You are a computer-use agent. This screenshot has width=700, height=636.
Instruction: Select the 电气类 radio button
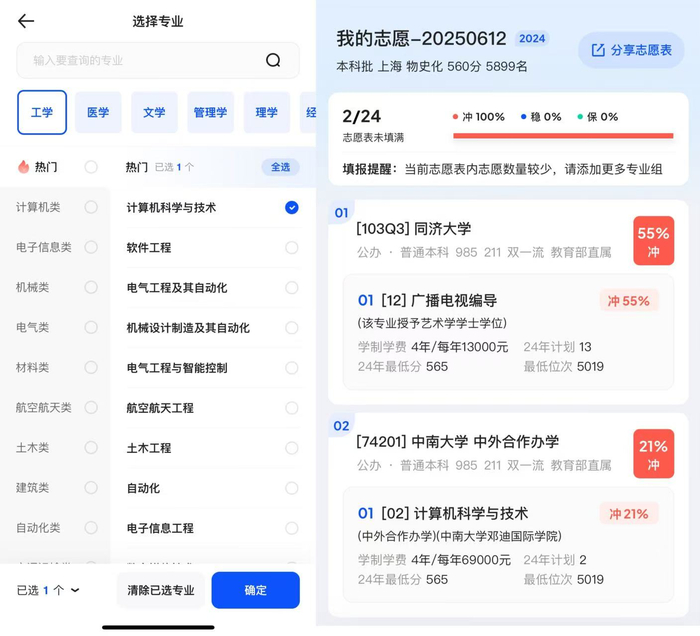91,327
